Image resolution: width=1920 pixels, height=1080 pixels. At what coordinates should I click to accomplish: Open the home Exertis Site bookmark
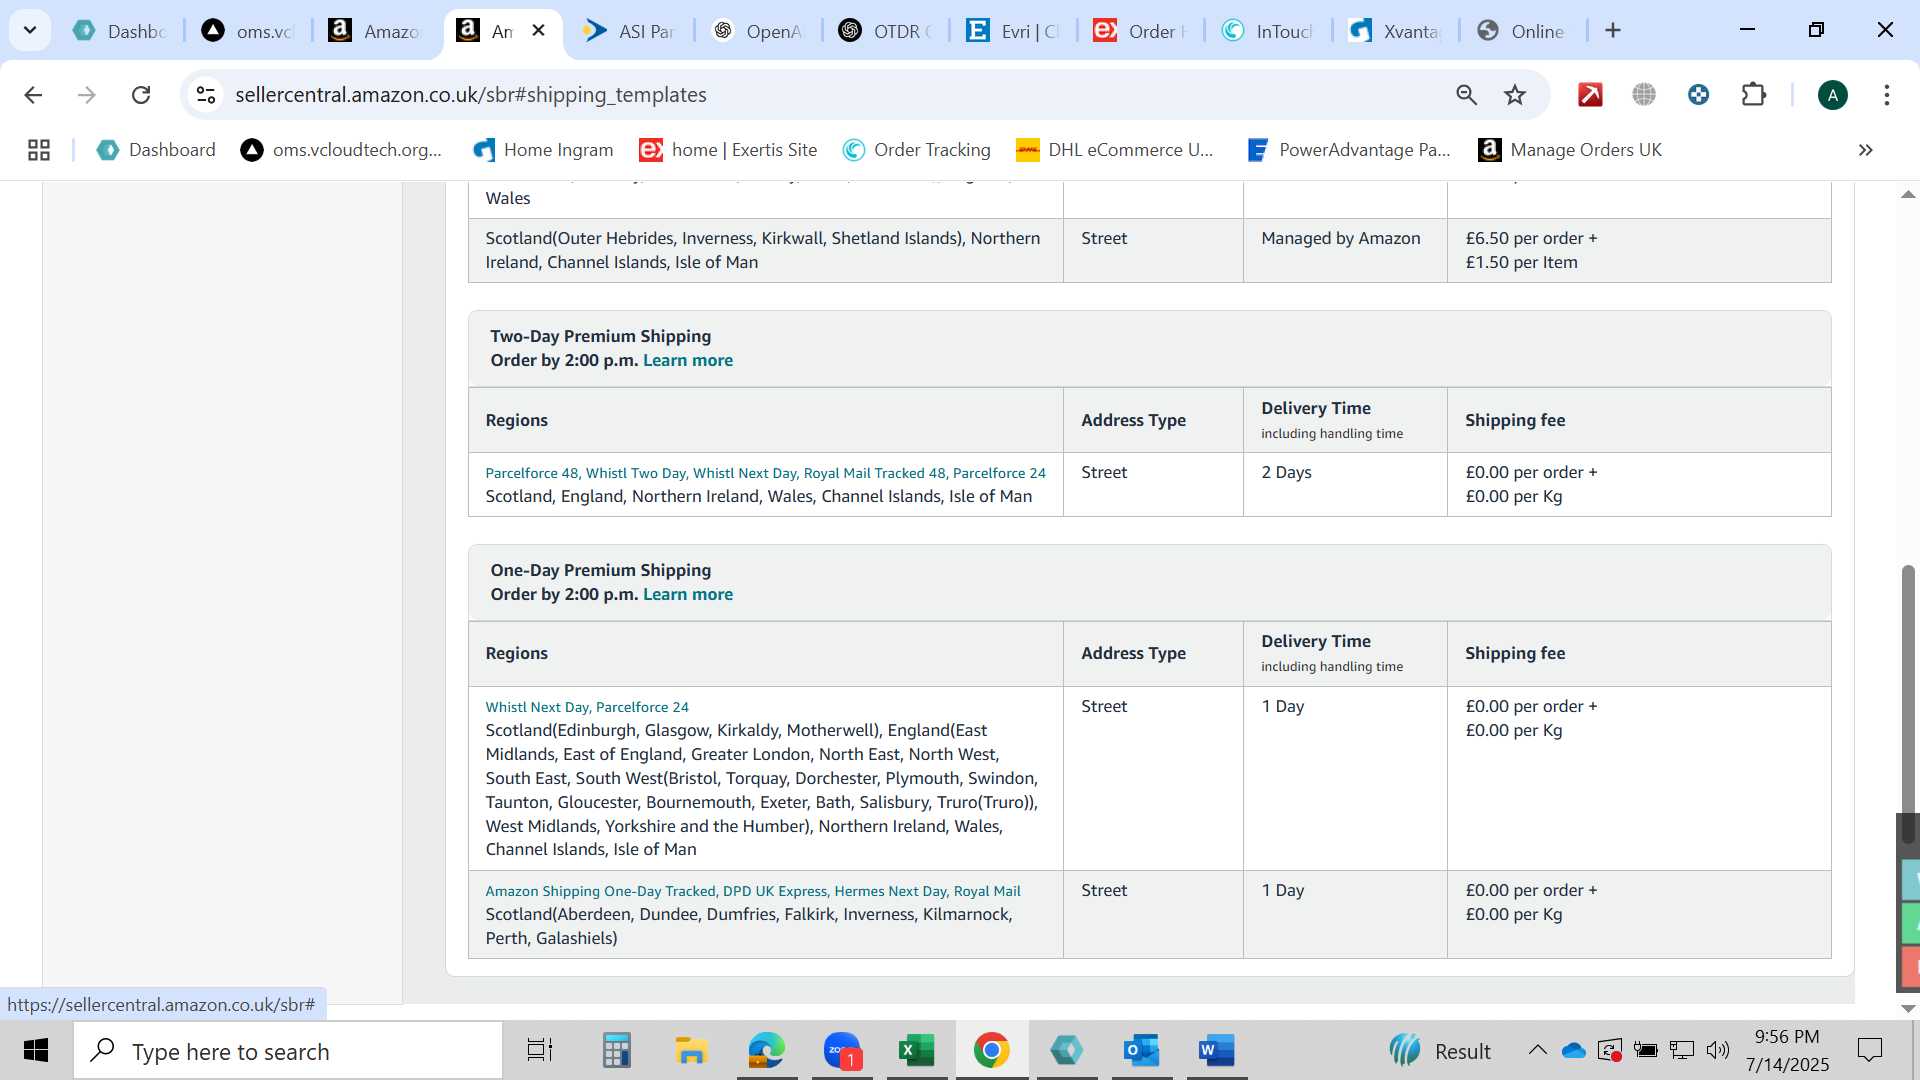click(729, 150)
